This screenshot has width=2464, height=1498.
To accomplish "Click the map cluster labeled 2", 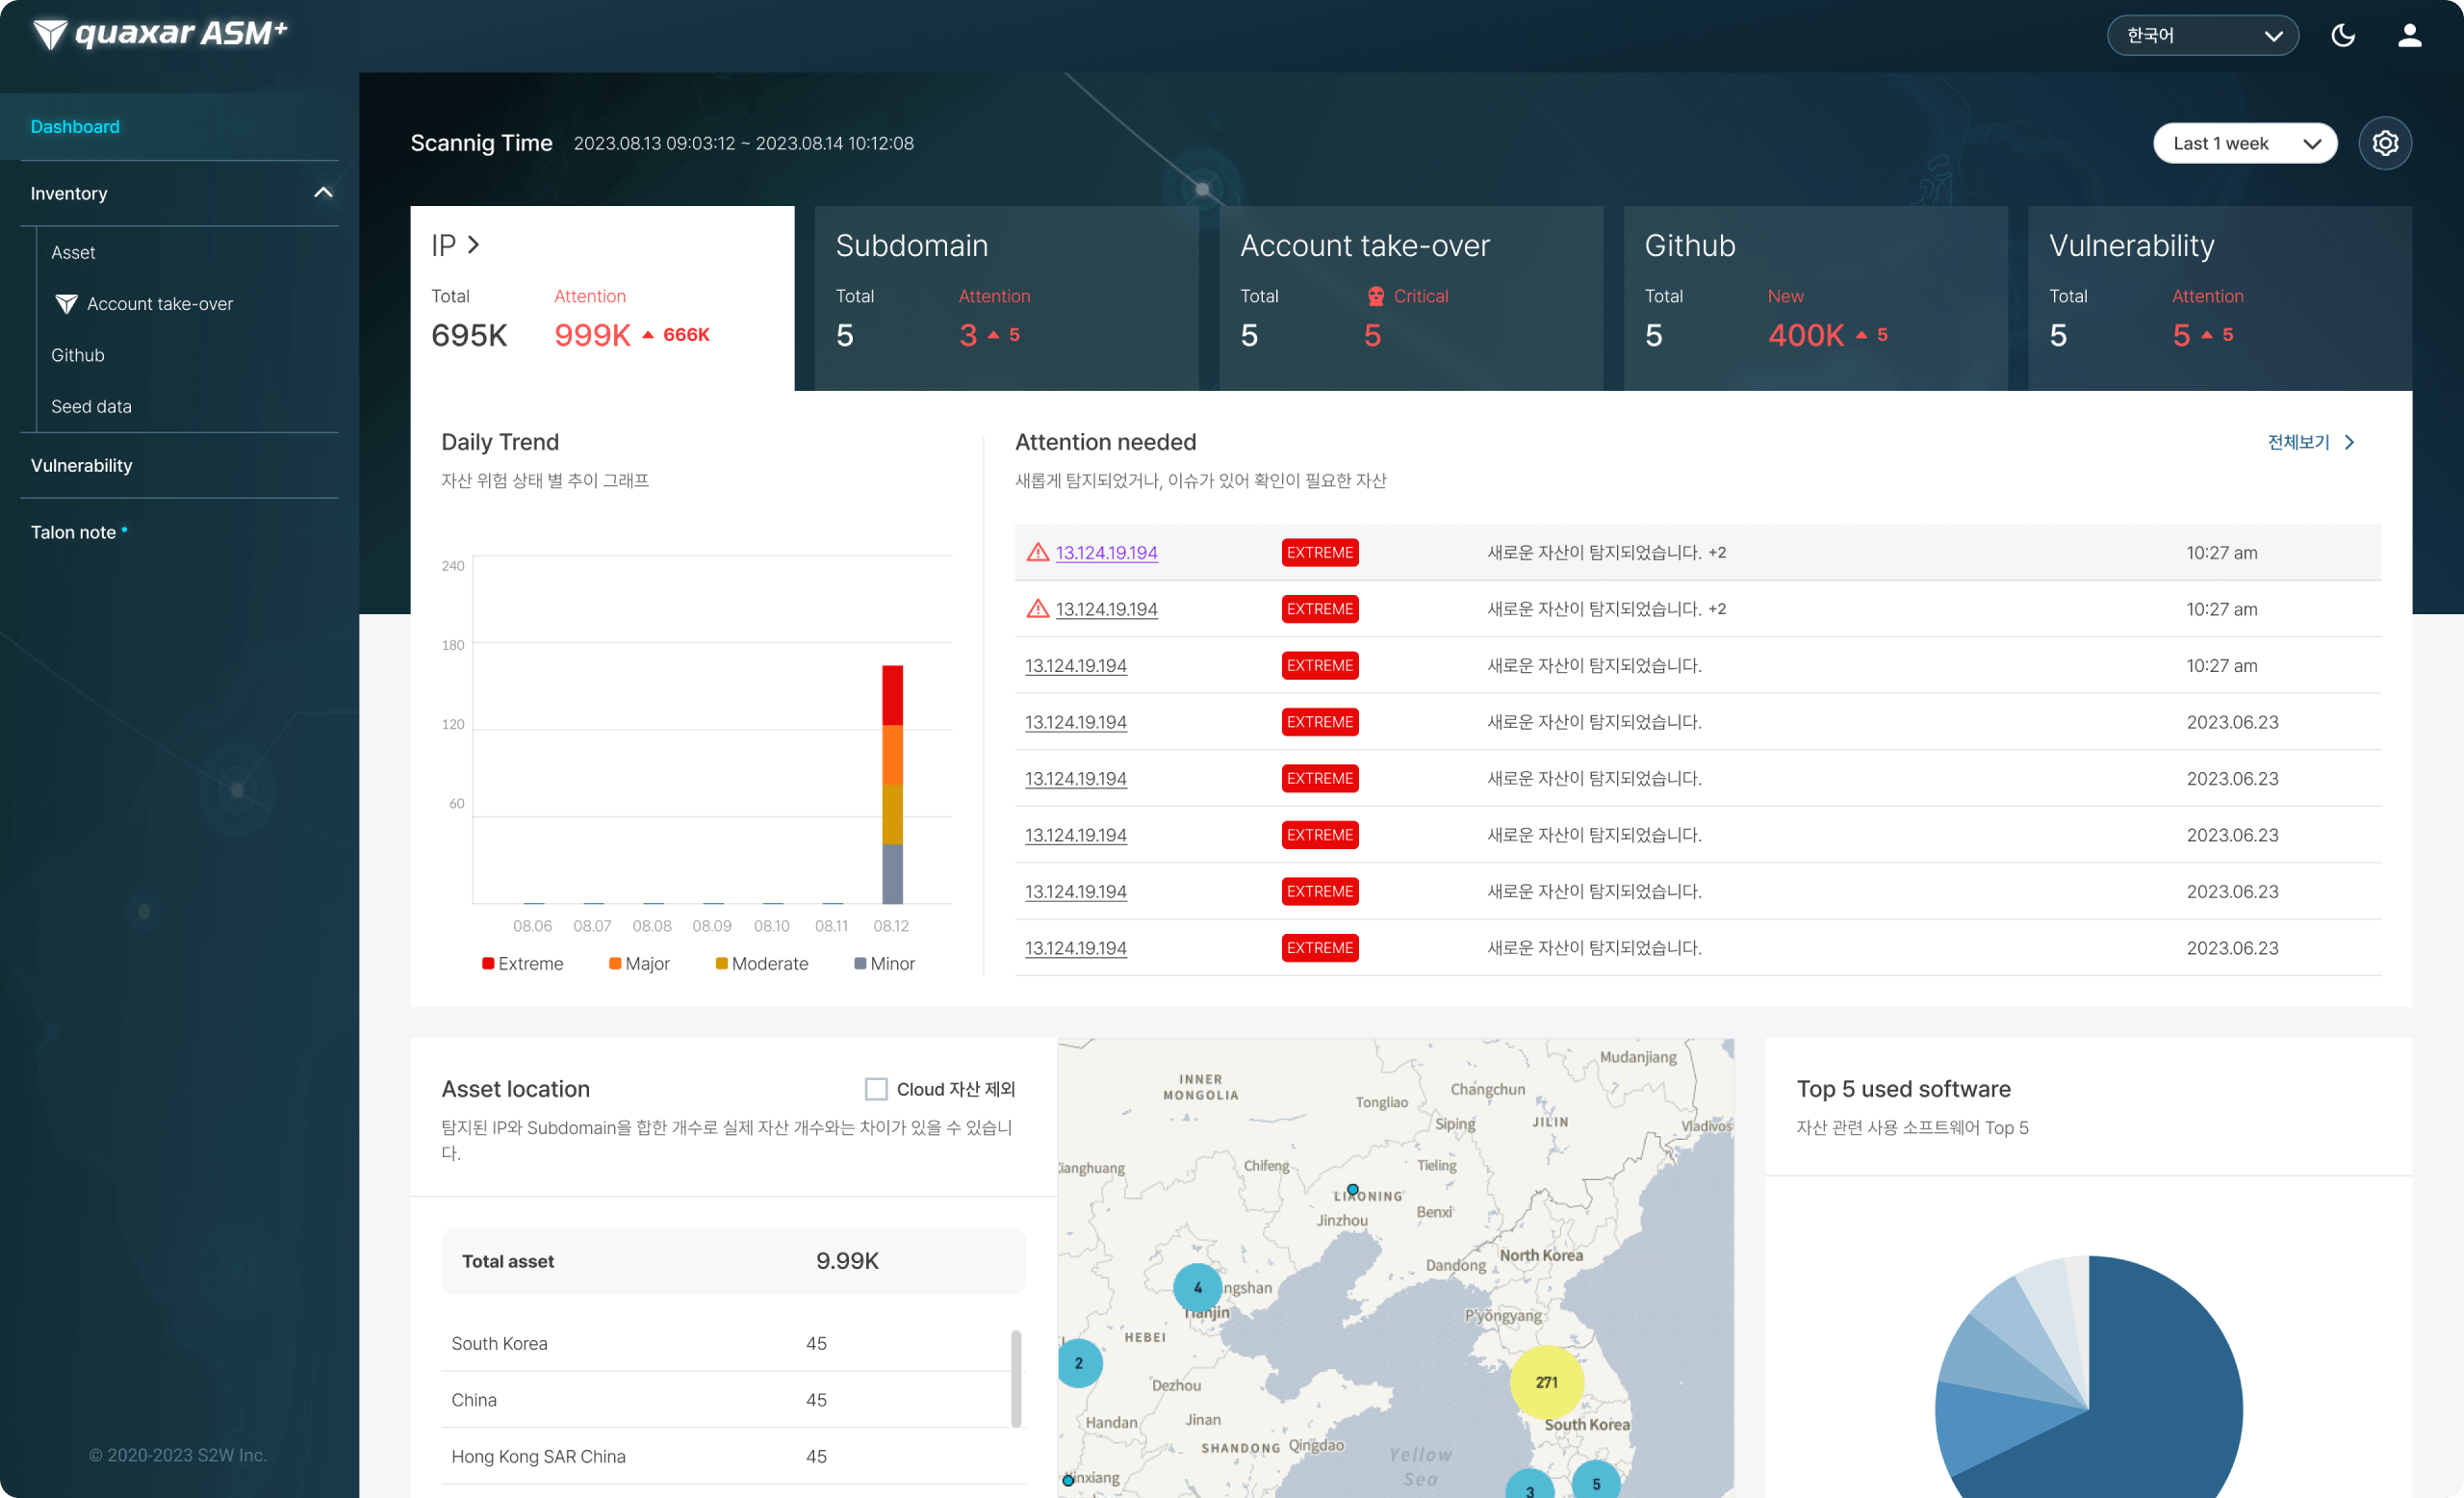I will 1079,1363.
